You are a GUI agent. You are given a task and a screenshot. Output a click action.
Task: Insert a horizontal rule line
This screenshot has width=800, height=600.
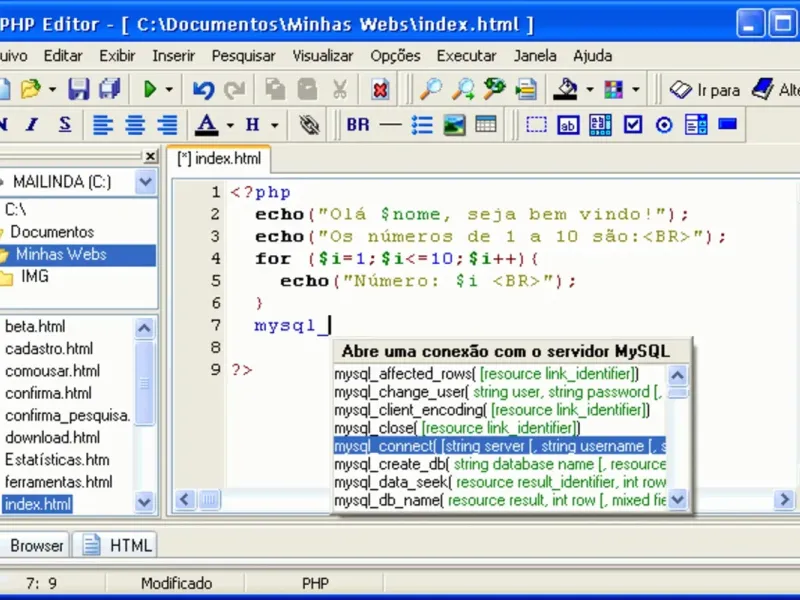pyautogui.click(x=390, y=124)
